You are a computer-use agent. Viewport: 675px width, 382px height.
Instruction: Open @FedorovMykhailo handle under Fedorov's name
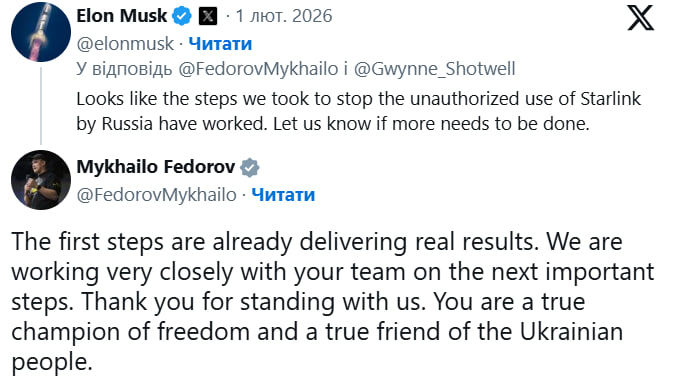(156, 195)
